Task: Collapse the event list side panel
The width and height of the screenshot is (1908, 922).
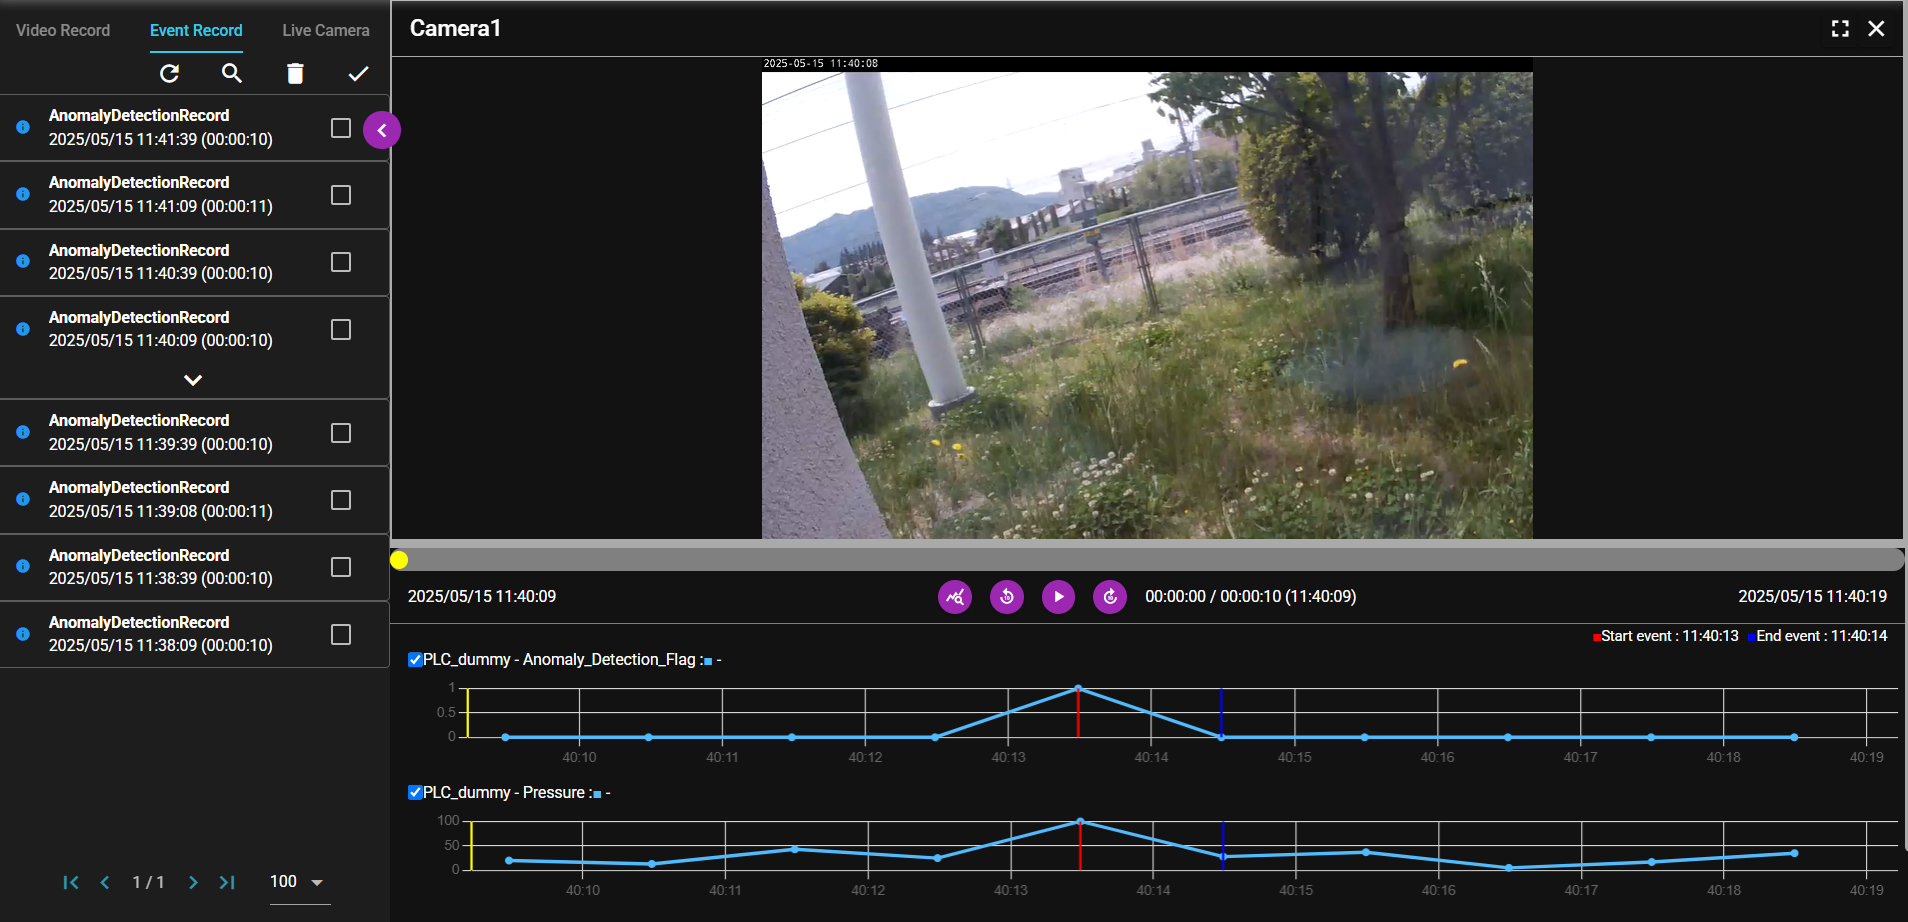Action: 382,130
